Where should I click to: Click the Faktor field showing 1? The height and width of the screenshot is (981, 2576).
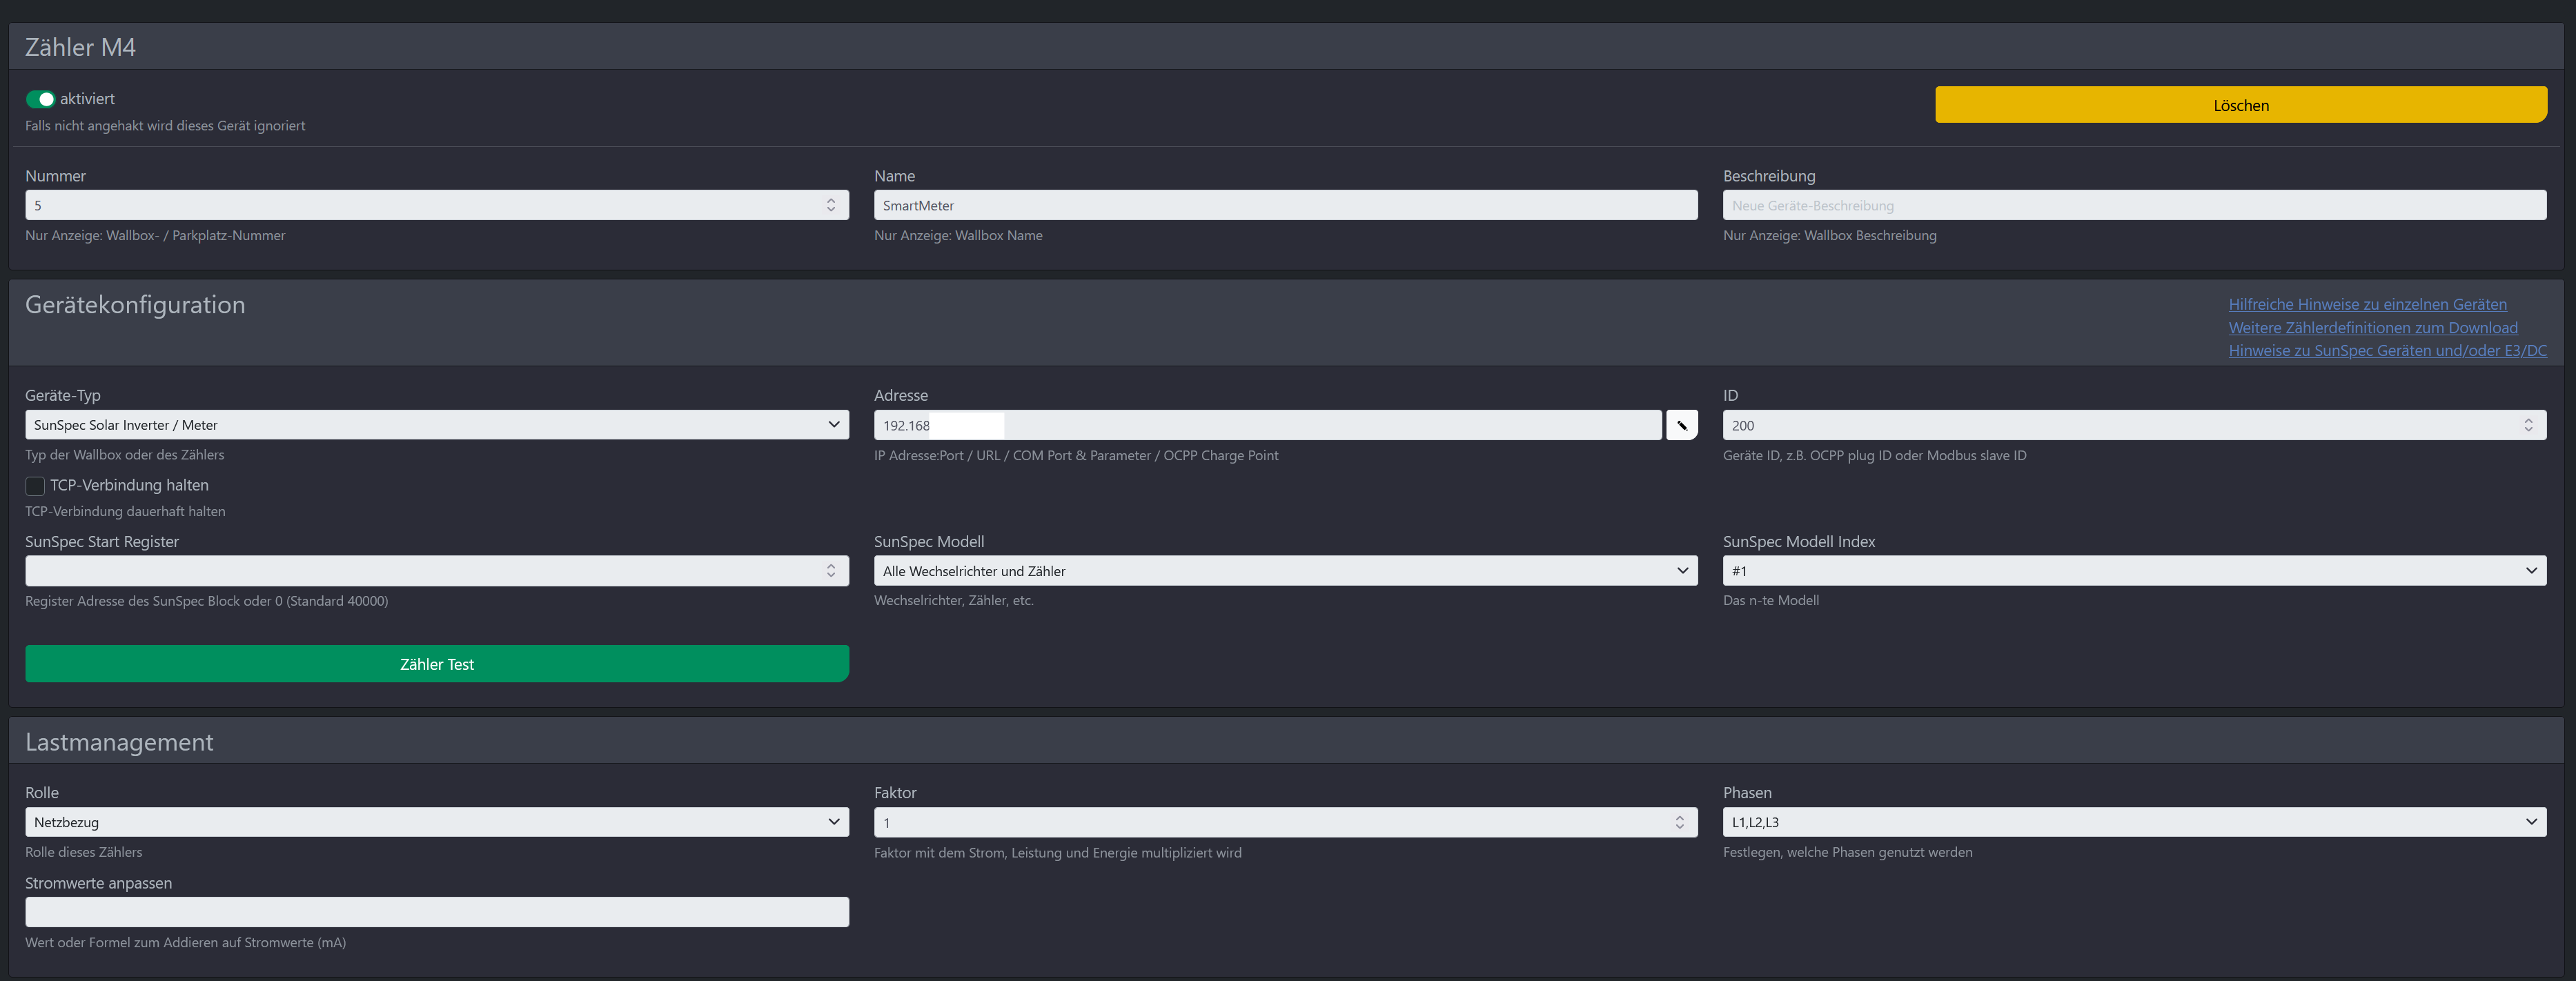[x=1285, y=822]
